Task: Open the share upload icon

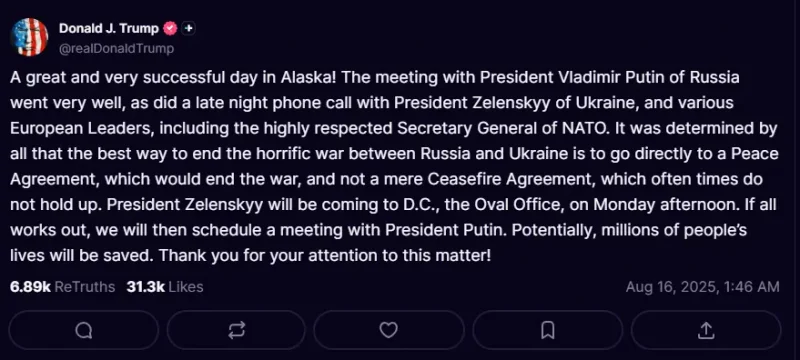Action: click(x=706, y=330)
